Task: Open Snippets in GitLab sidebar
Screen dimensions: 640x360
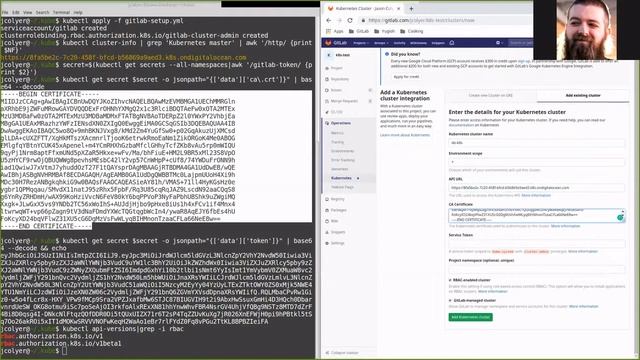Action: (x=335, y=232)
